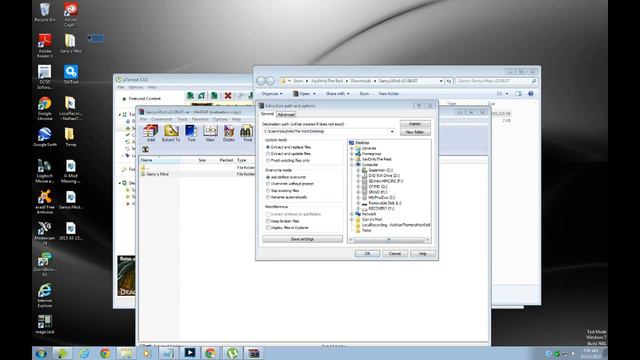This screenshot has width=640, height=360.
Task: Click the up-folder icon below WinRAR toolbar
Action: pos(145,149)
